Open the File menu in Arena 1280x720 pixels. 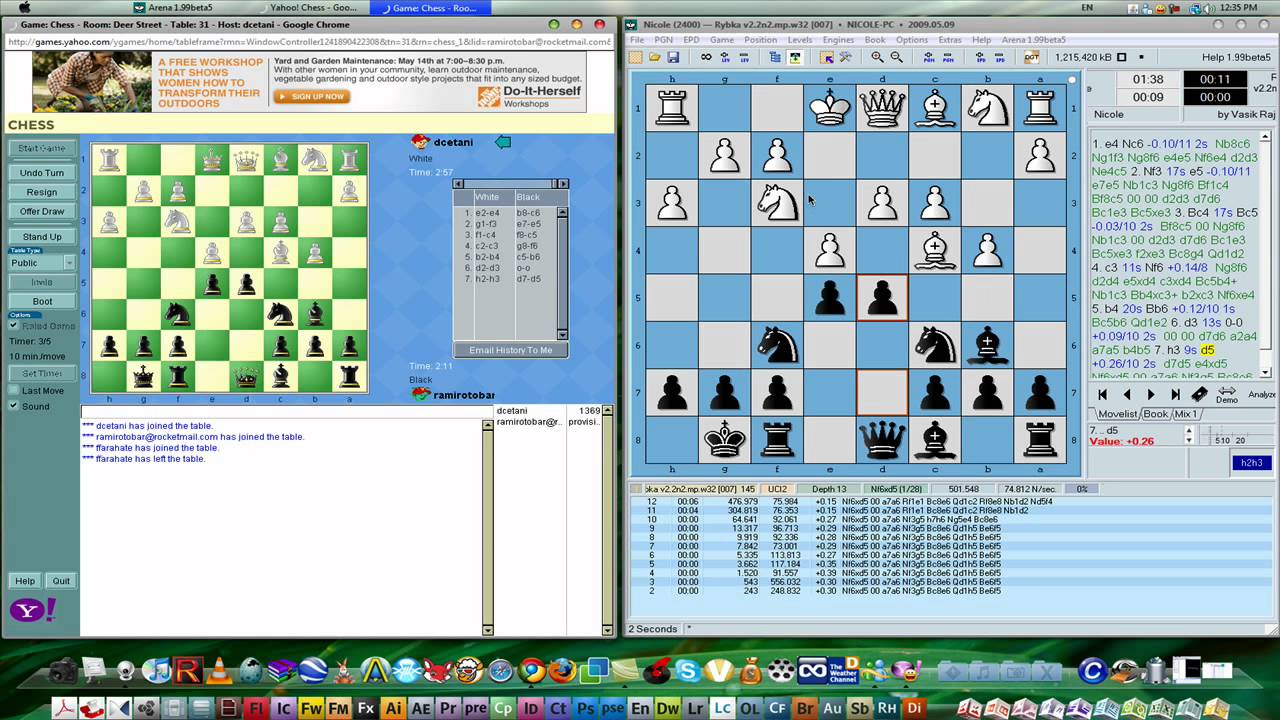[636, 40]
